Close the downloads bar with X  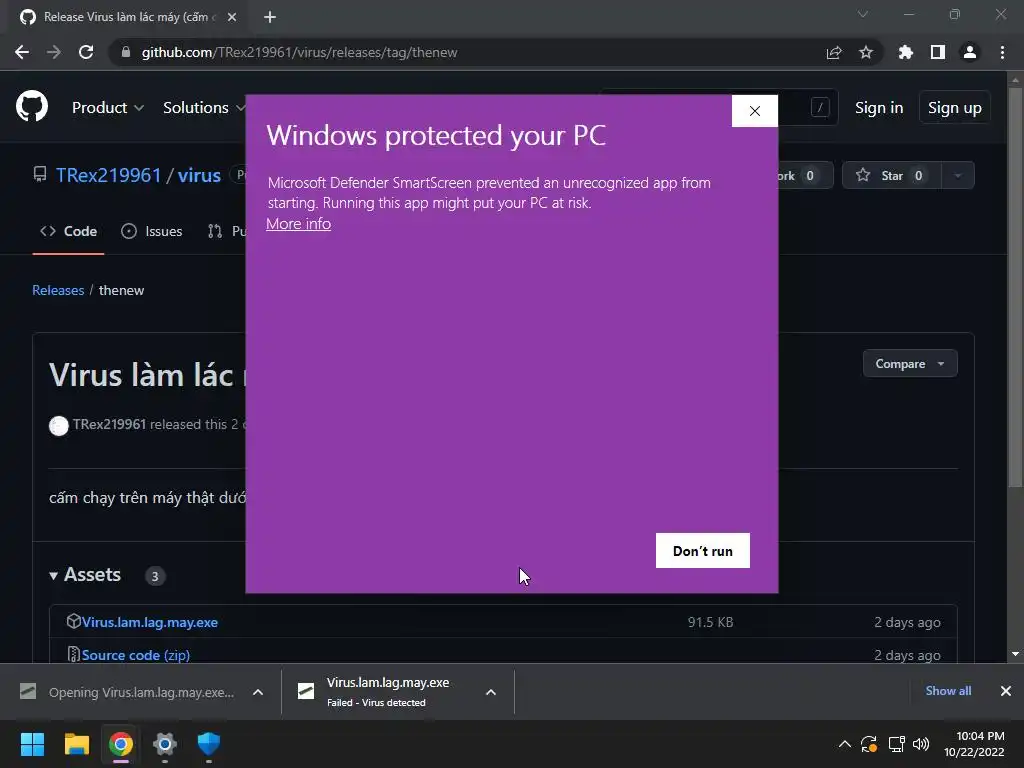(1006, 691)
